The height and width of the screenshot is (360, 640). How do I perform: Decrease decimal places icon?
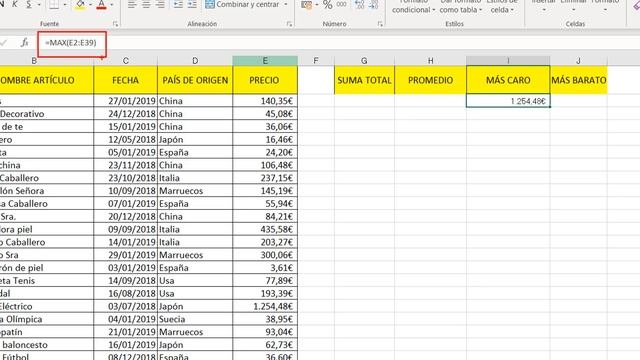[x=373, y=4]
